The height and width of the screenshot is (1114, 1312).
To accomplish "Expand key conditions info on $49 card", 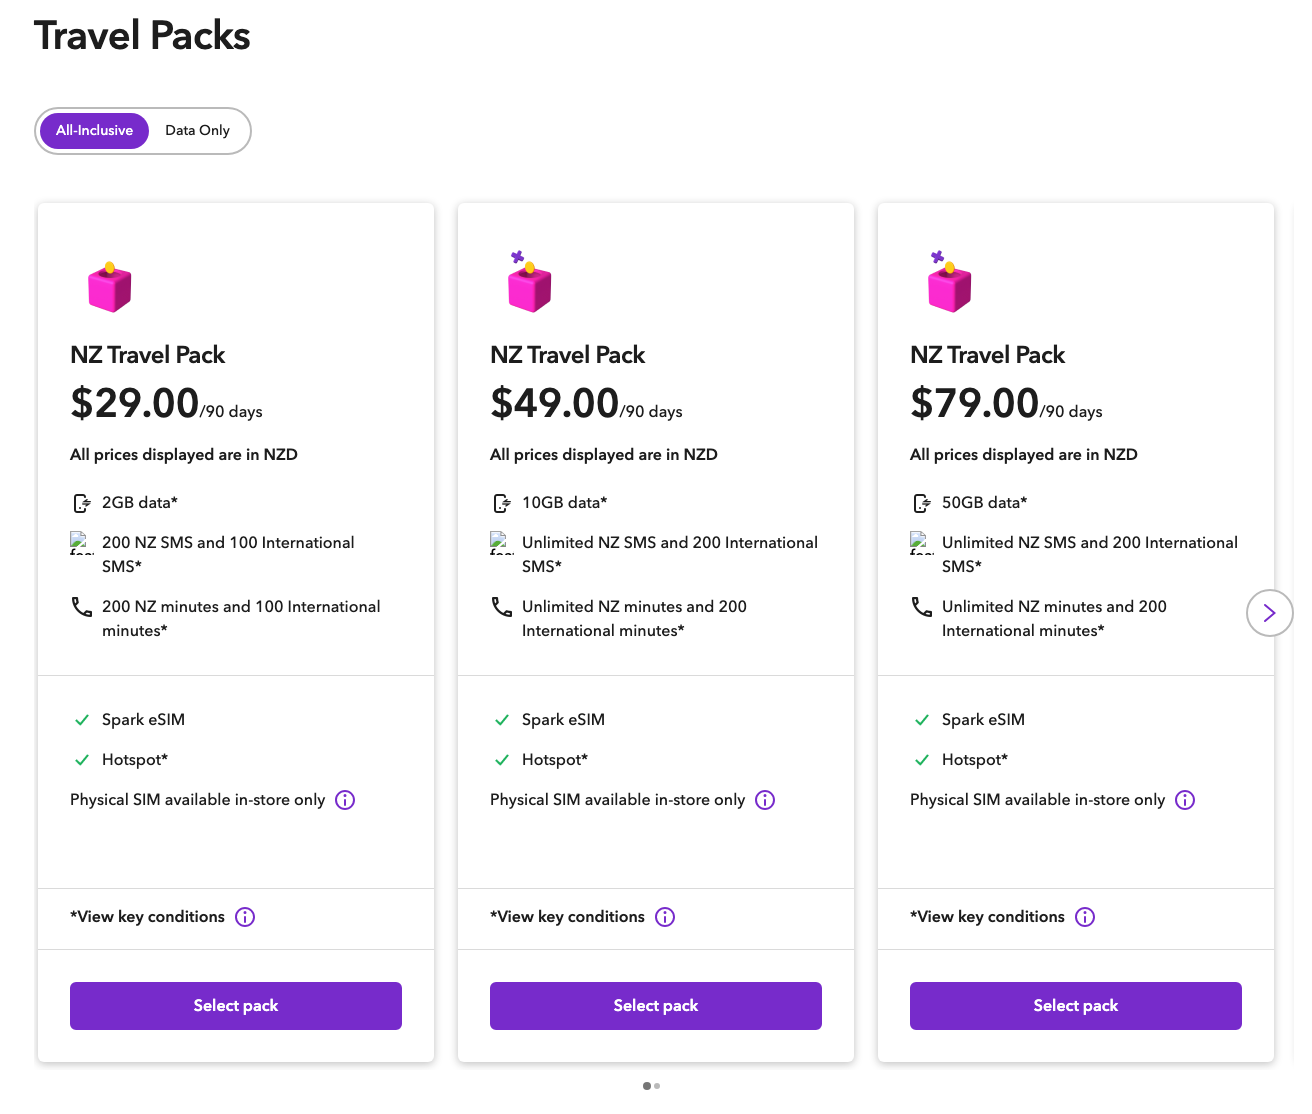I will pyautogui.click(x=665, y=917).
